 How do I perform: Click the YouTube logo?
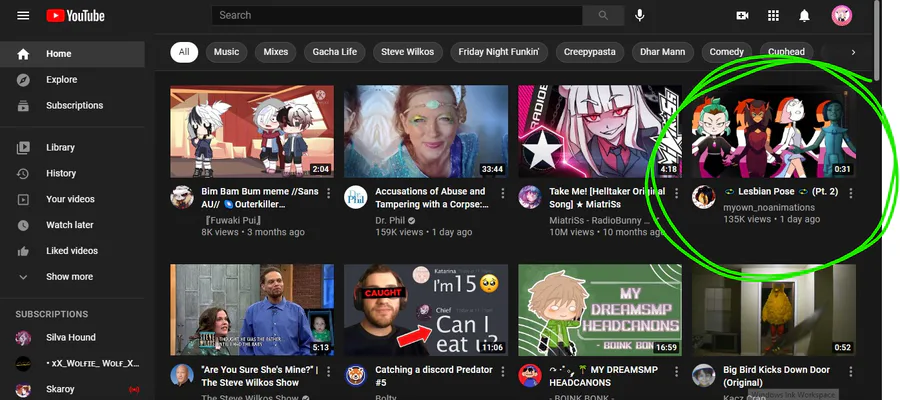[x=76, y=15]
